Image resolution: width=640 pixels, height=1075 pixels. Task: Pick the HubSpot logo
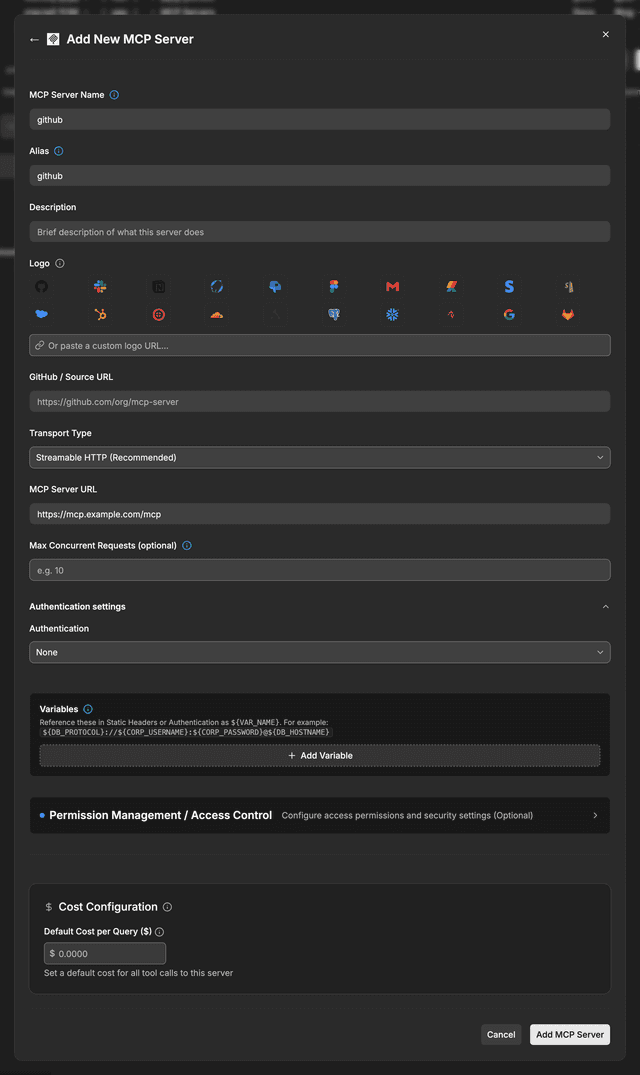[x=100, y=315]
